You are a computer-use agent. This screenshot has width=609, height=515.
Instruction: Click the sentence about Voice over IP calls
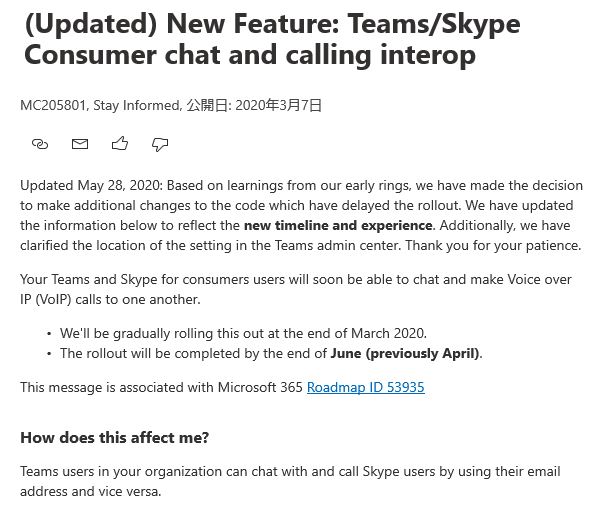click(296, 289)
